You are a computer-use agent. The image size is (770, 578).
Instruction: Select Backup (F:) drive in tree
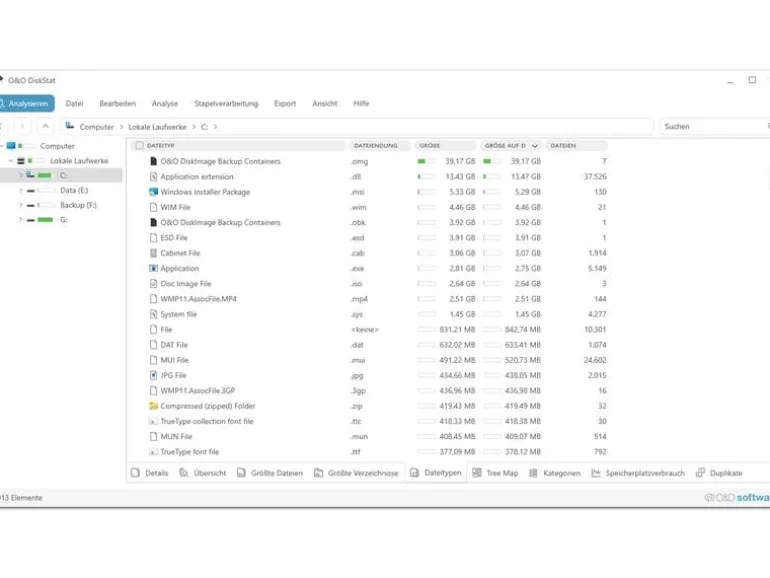pos(78,205)
